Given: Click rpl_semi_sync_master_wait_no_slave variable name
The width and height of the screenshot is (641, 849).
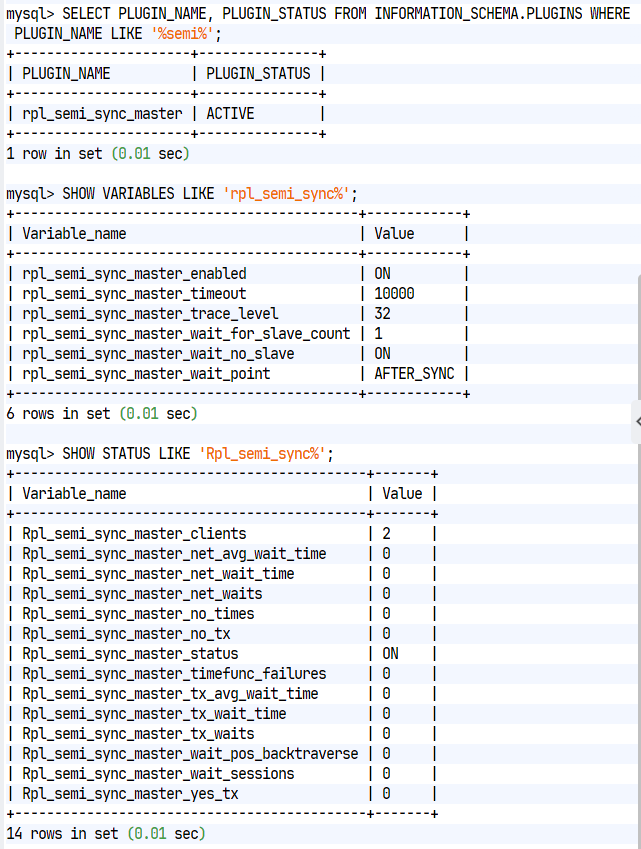Looking at the screenshot, I should pyautogui.click(x=158, y=354).
